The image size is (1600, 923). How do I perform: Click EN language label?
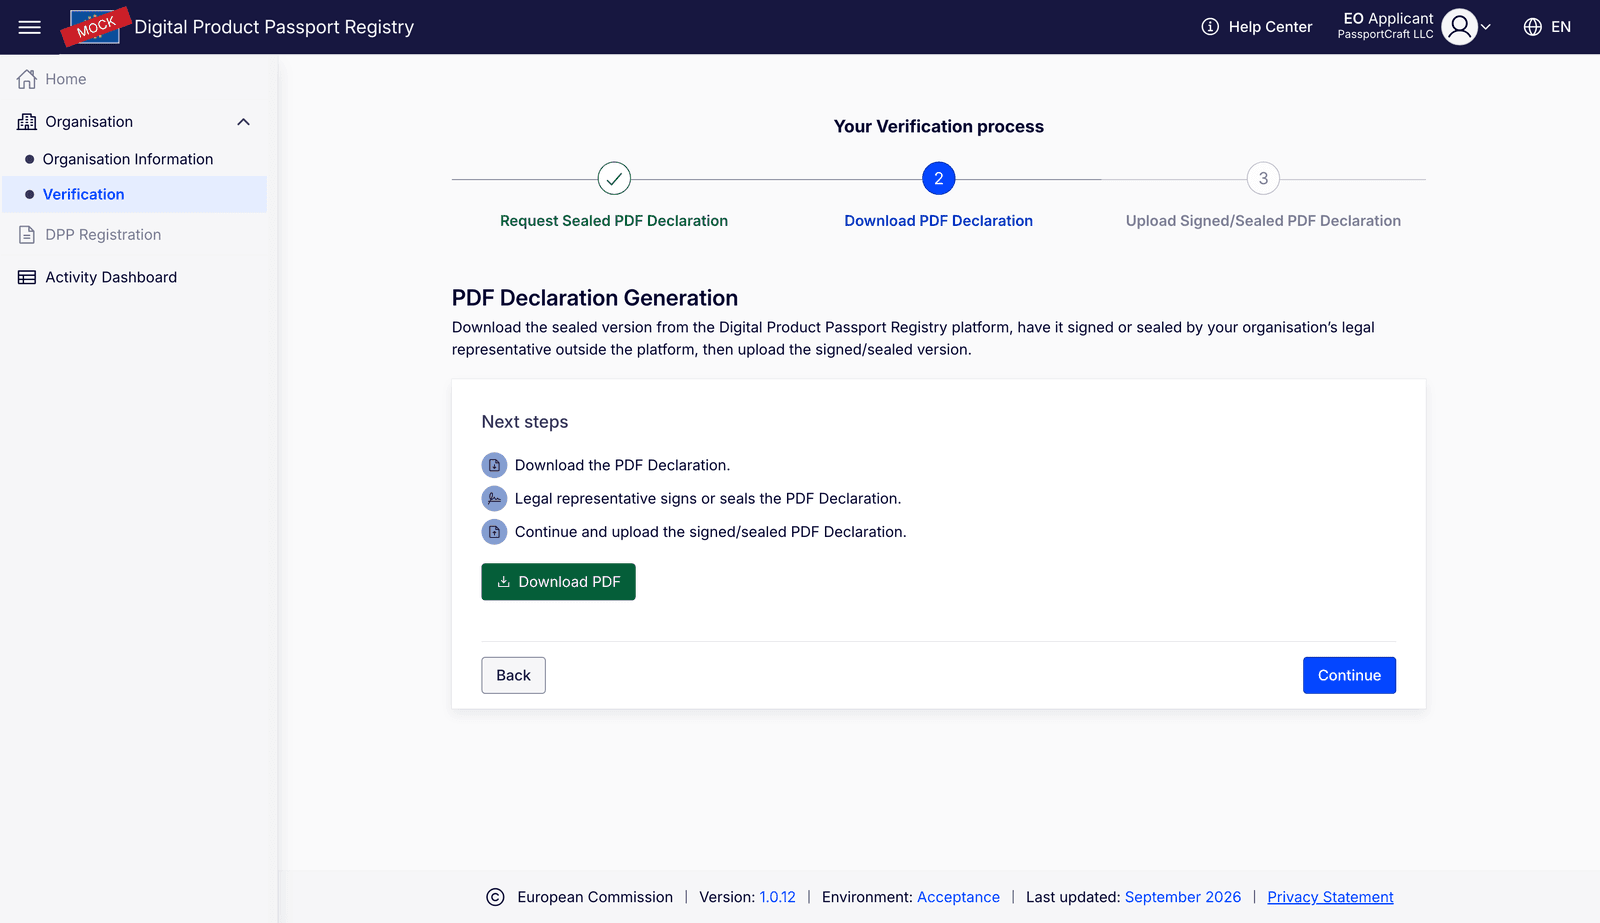pos(1560,27)
